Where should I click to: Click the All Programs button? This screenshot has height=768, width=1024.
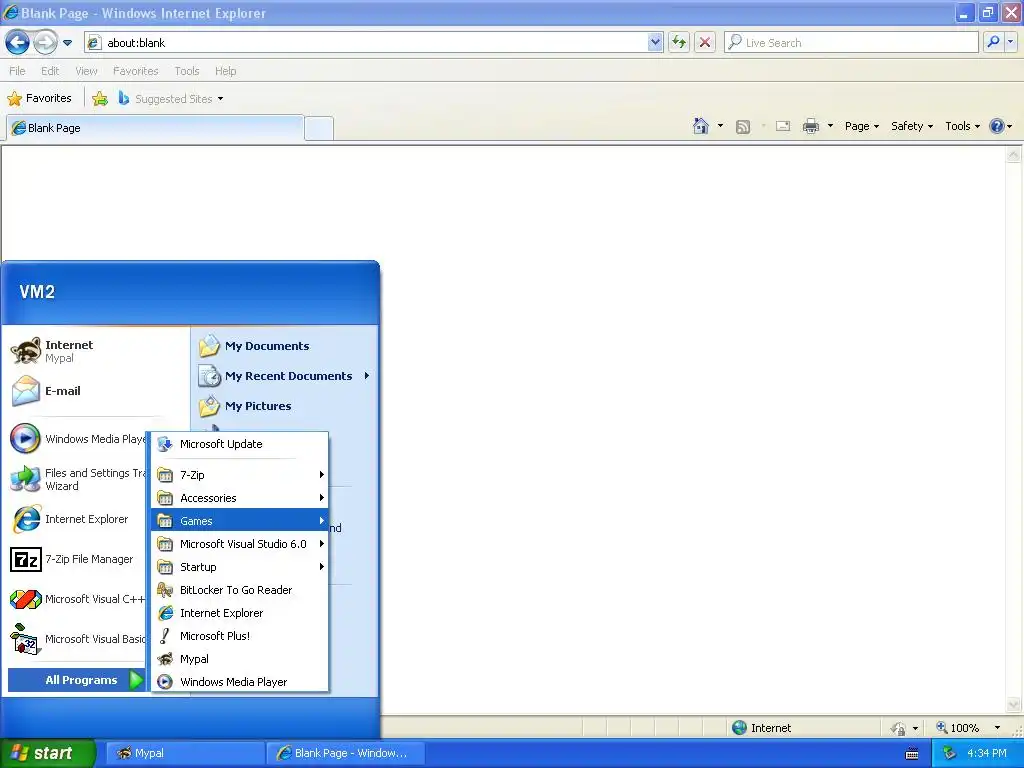click(77, 680)
